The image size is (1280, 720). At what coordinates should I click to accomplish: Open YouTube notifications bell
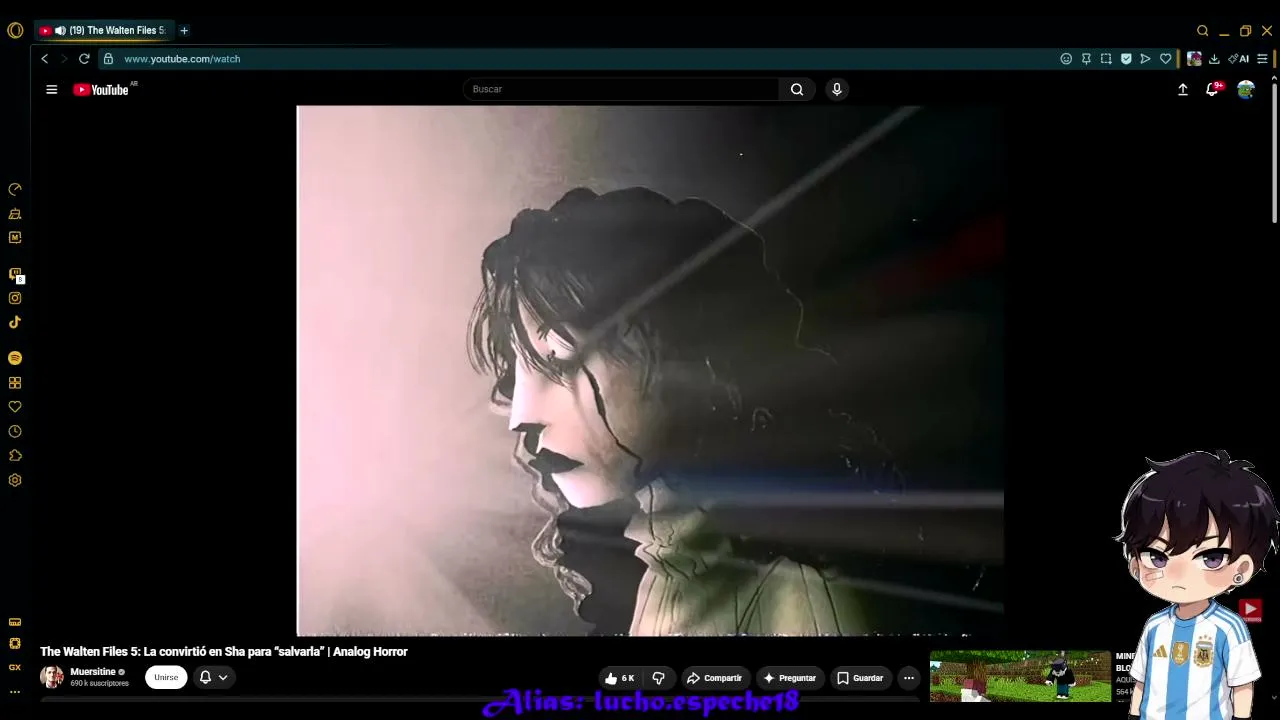click(x=1212, y=89)
